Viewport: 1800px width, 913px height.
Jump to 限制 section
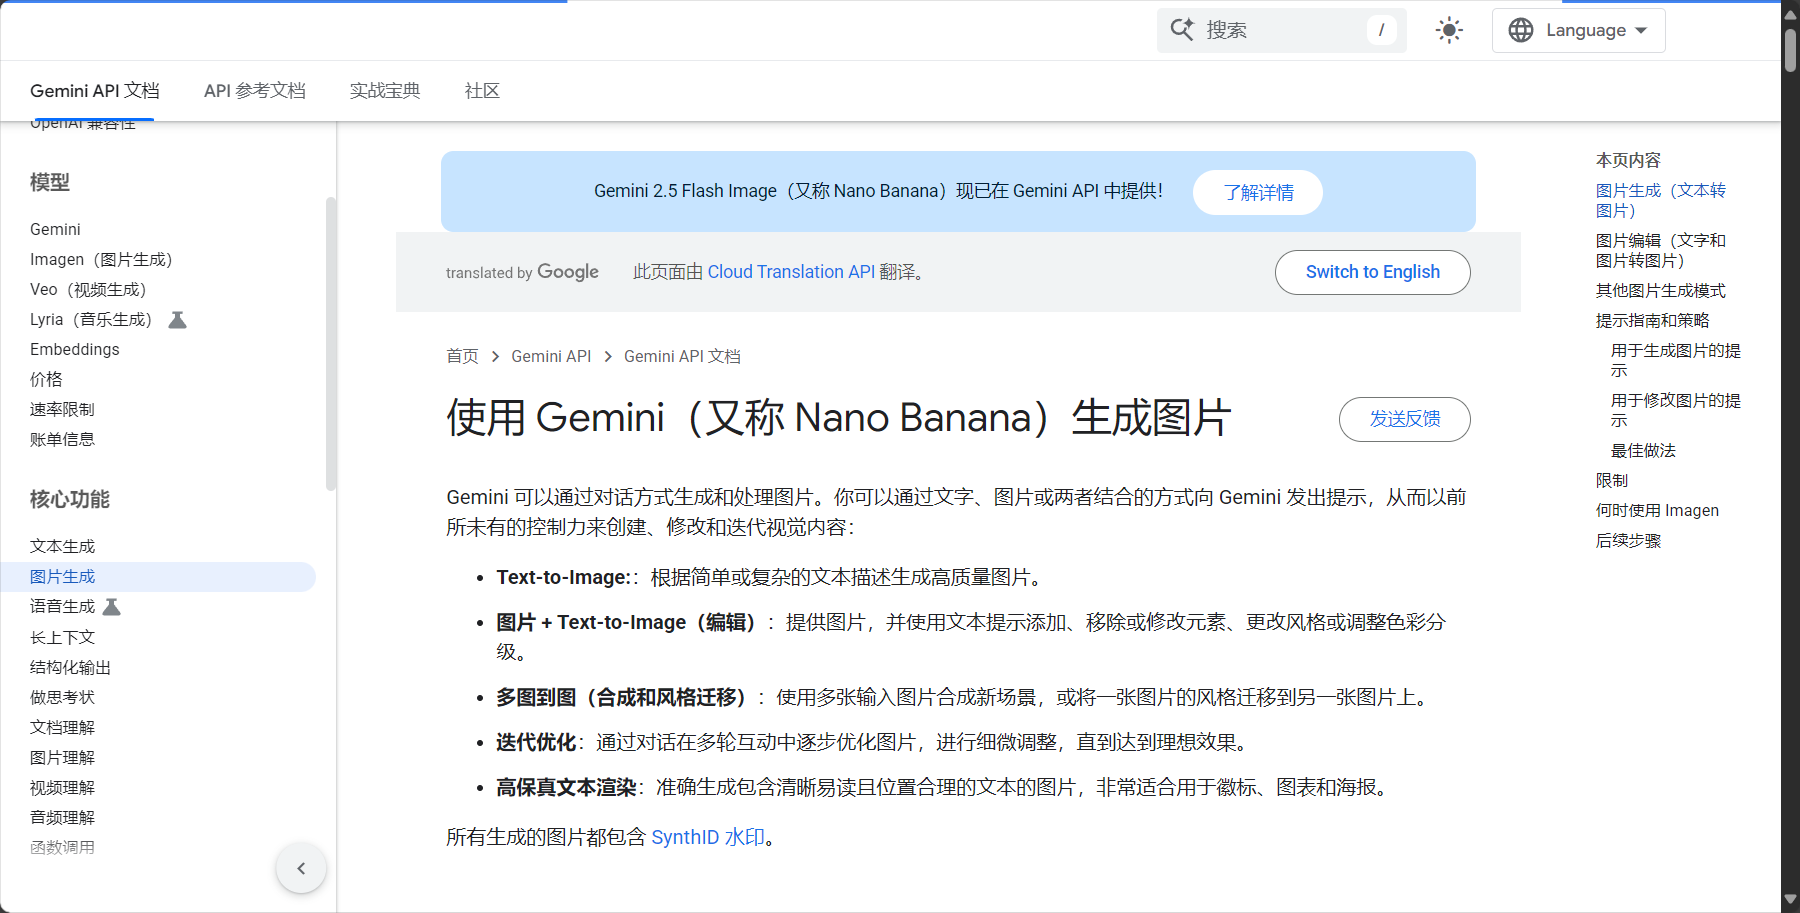tap(1612, 480)
